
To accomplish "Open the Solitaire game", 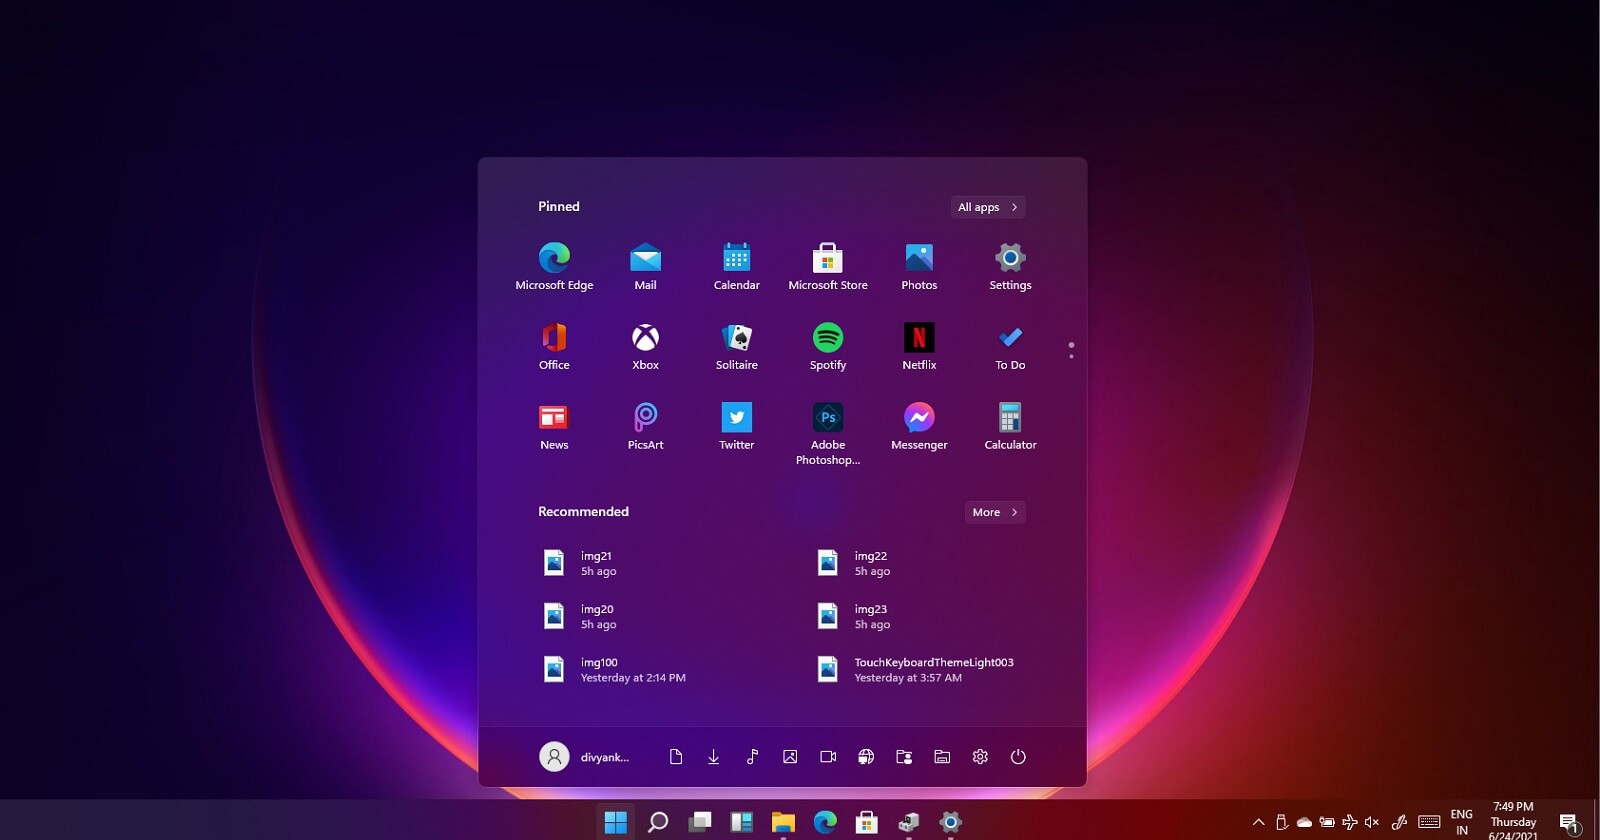I will tap(736, 339).
